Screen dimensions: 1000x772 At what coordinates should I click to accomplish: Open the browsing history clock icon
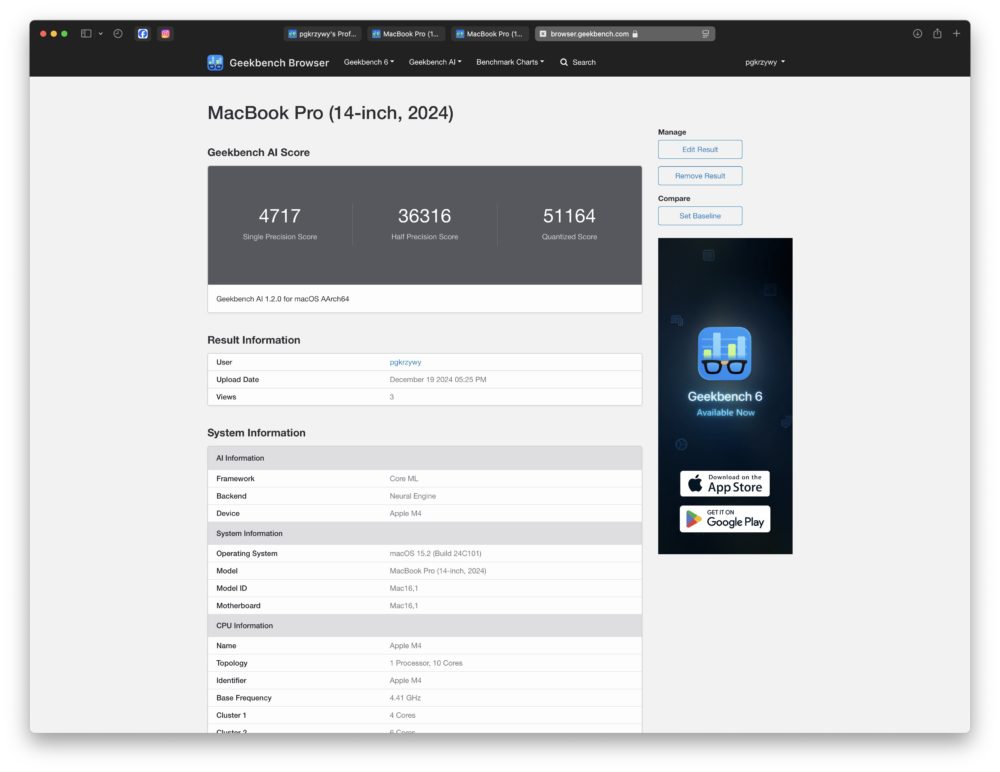click(118, 34)
